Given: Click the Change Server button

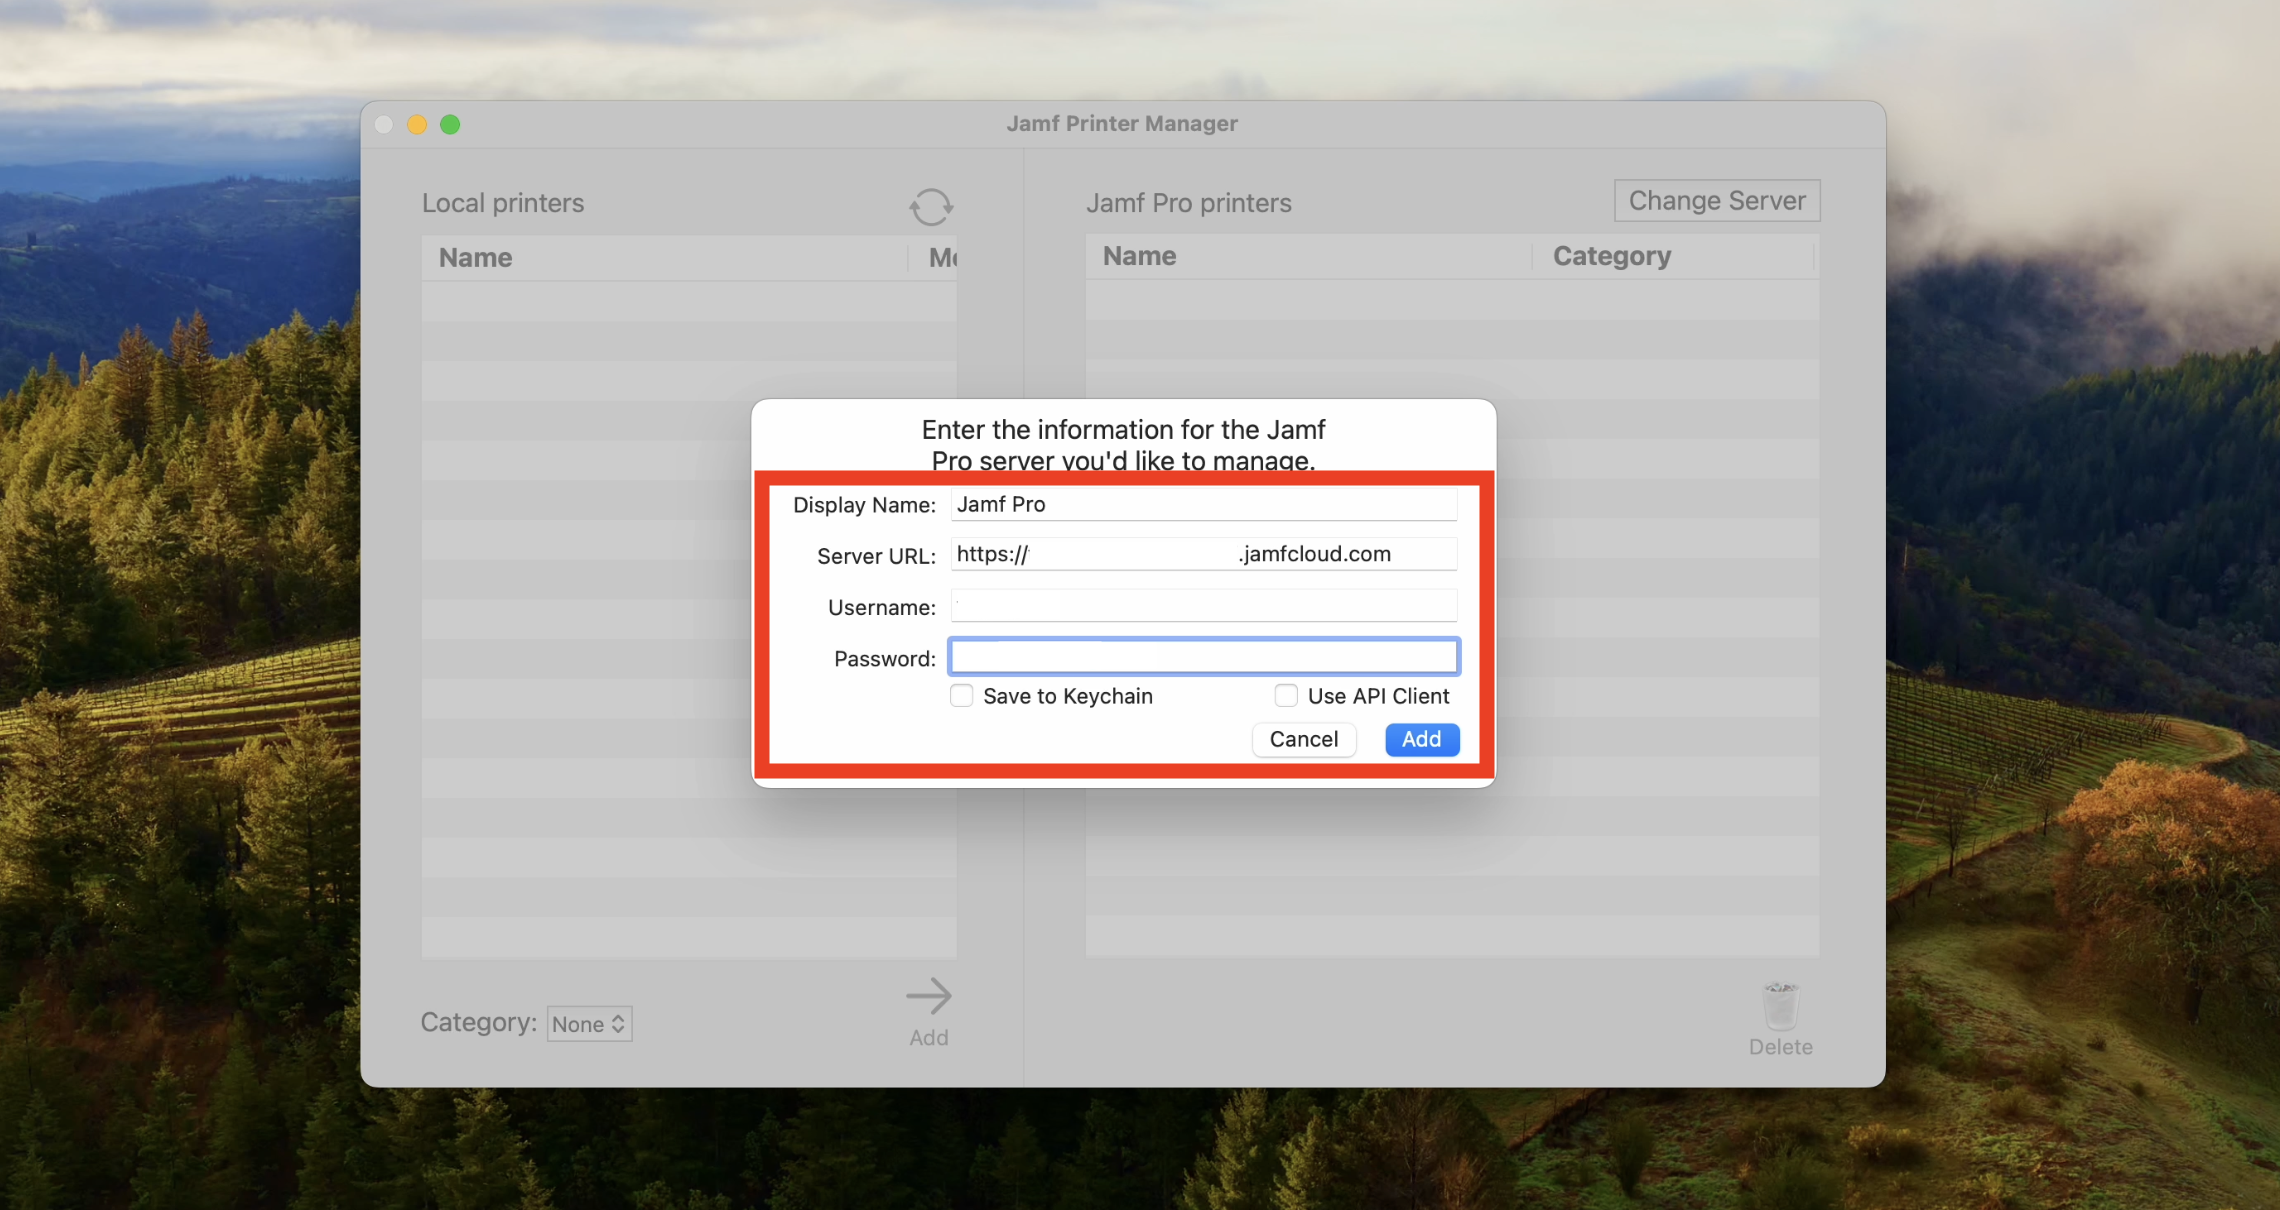Looking at the screenshot, I should click(x=1717, y=201).
